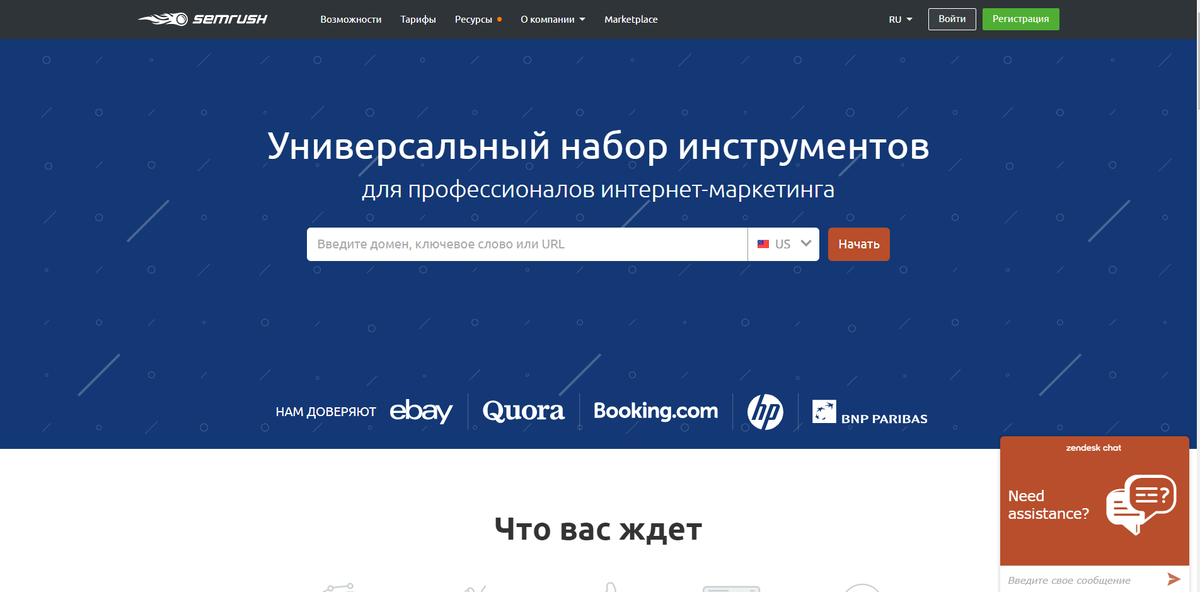Click the chat bubbles icon in widget

tap(1141, 504)
